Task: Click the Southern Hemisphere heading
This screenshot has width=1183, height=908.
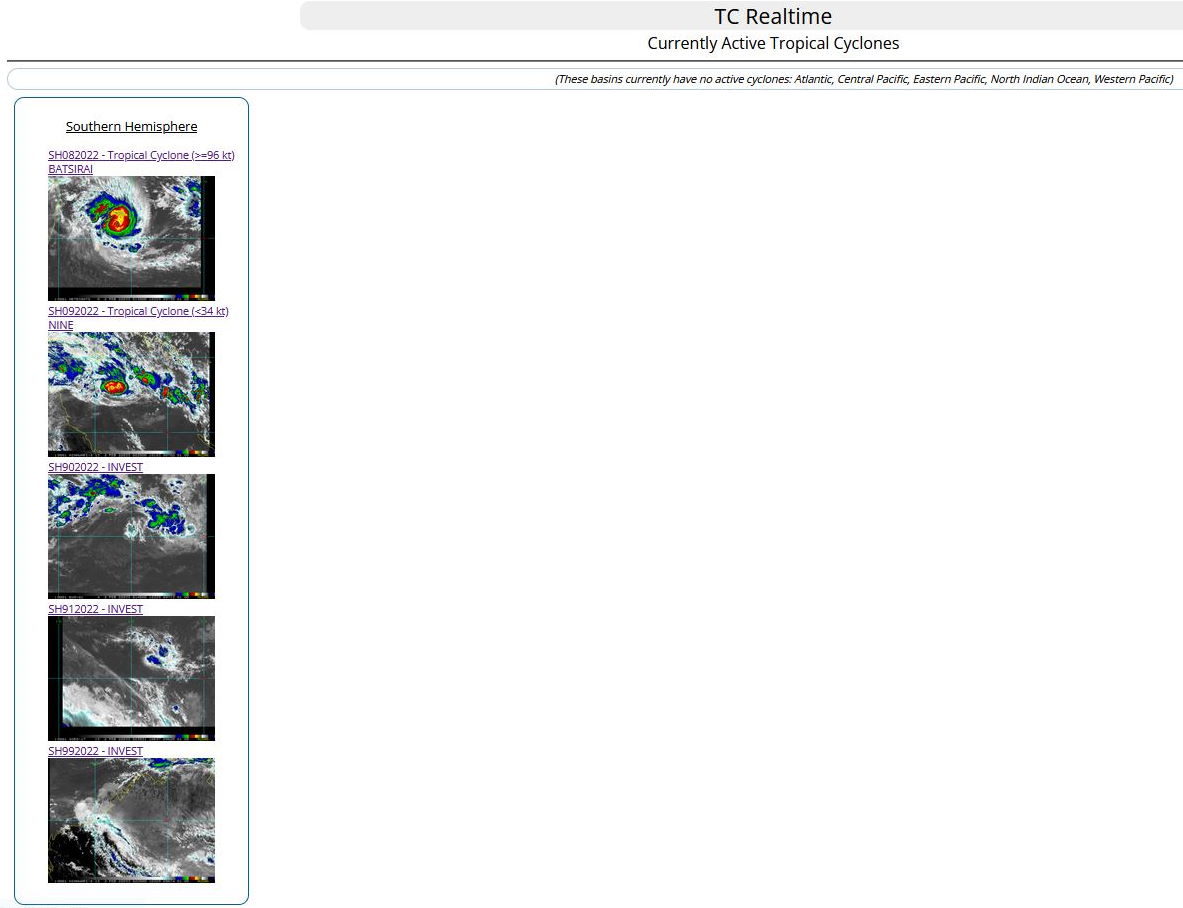Action: click(131, 126)
